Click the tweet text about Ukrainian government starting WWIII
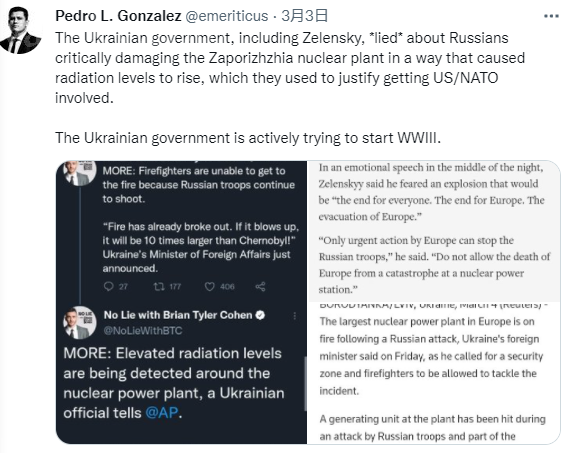Screen dimensions: 575x453 pos(248,138)
